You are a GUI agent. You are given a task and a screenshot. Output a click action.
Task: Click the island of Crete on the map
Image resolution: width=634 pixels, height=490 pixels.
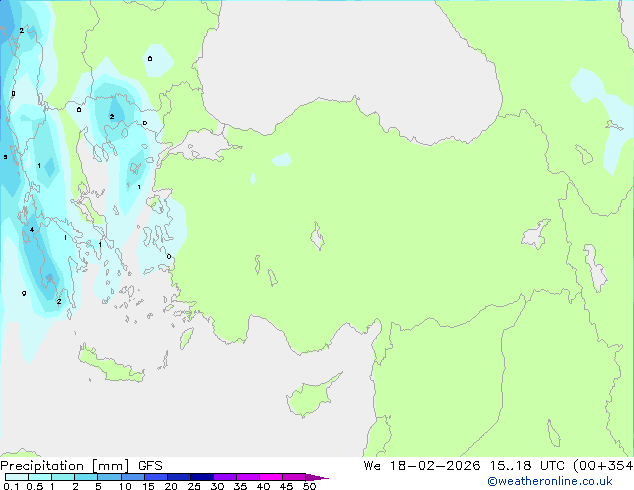pyautogui.click(x=110, y=365)
